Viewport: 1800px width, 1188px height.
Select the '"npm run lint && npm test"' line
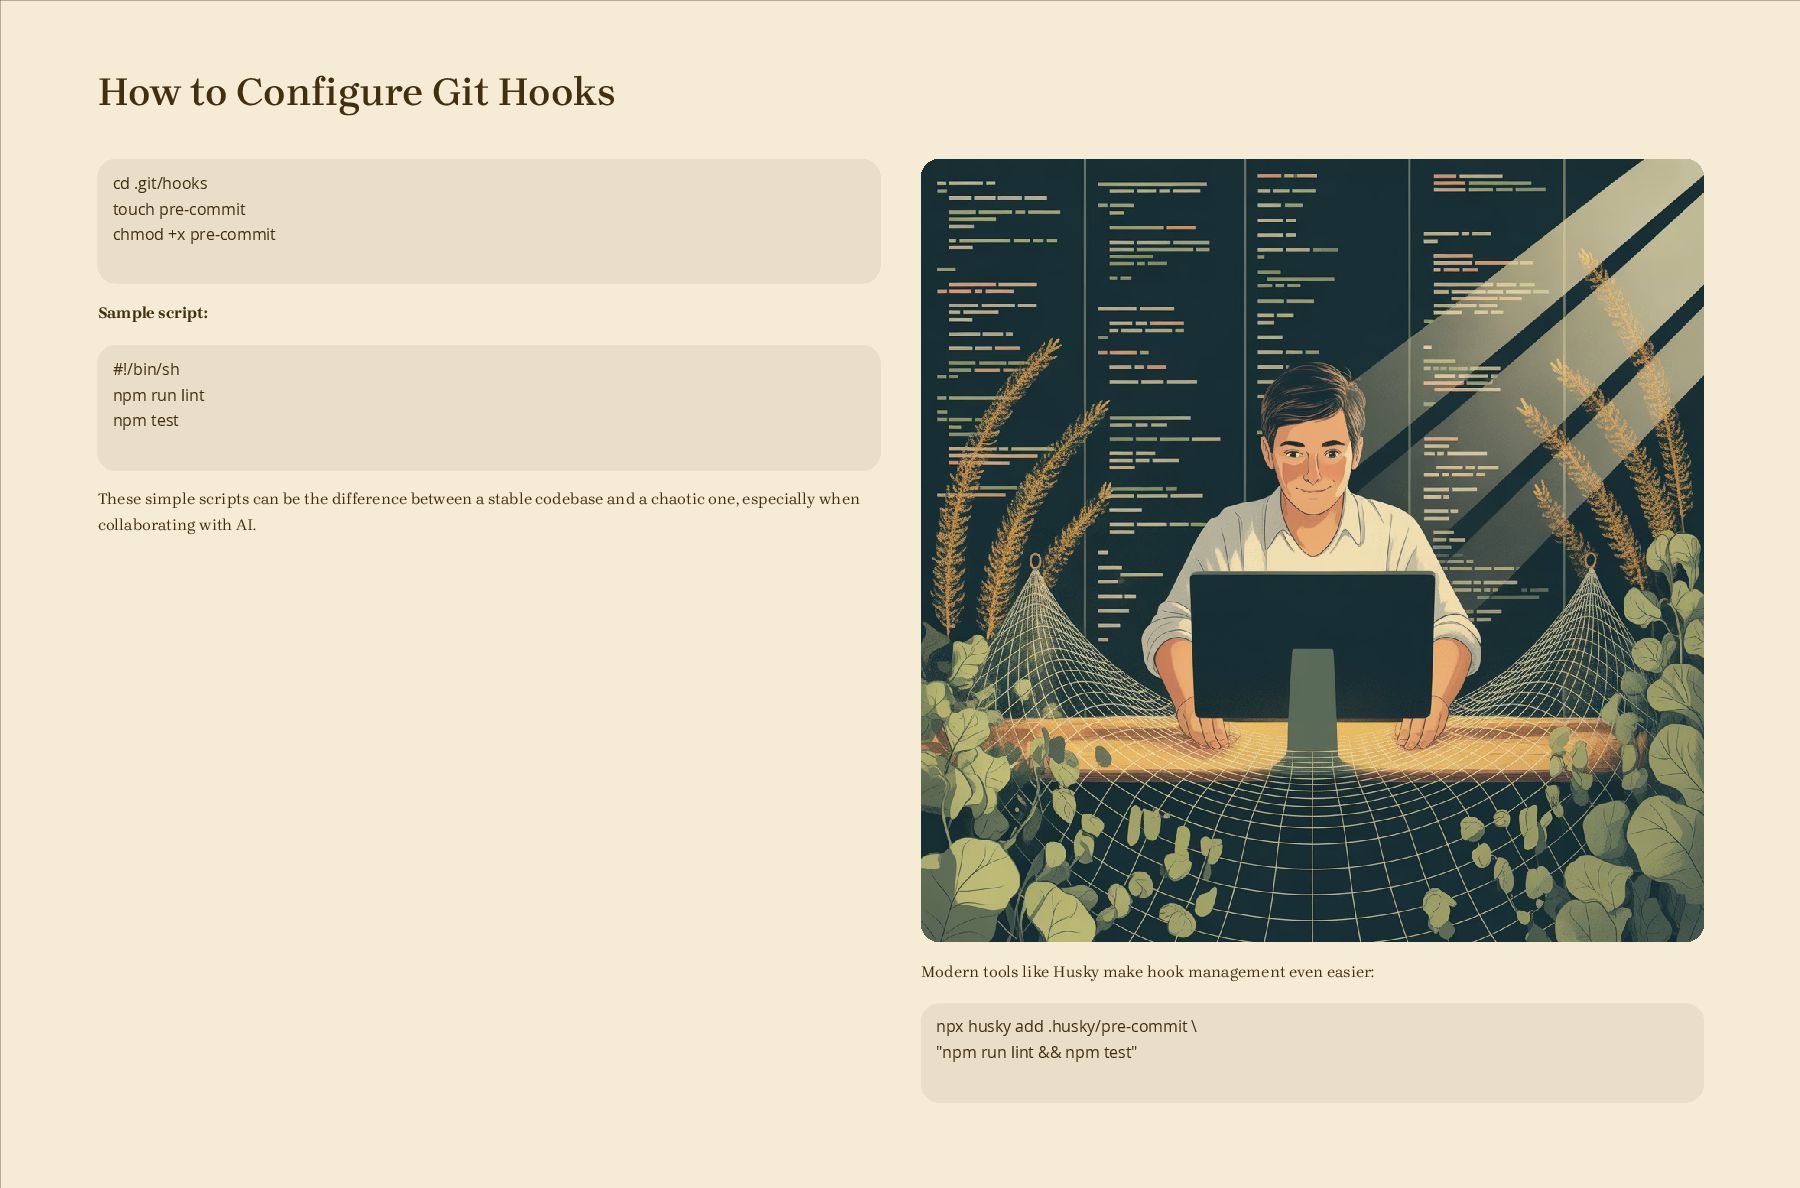pyautogui.click(x=1036, y=1052)
